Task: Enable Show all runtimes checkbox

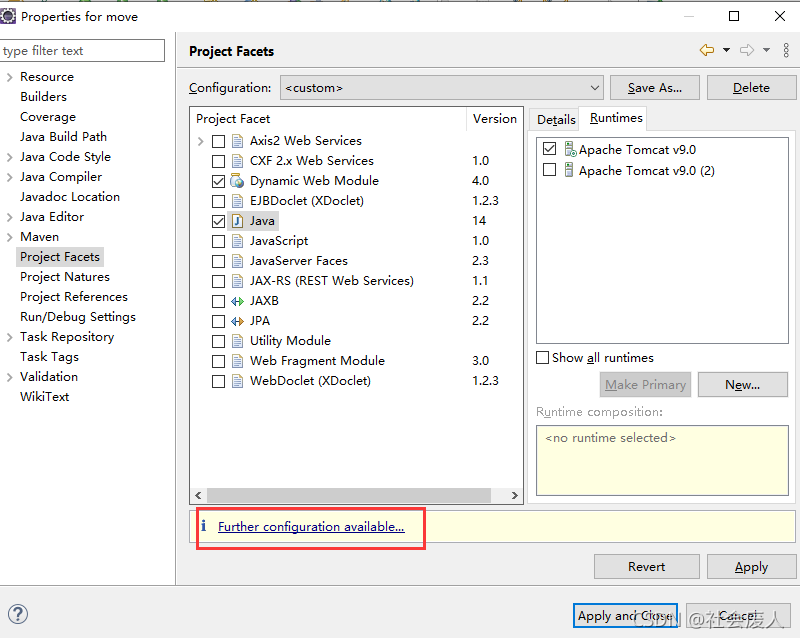Action: pos(542,357)
